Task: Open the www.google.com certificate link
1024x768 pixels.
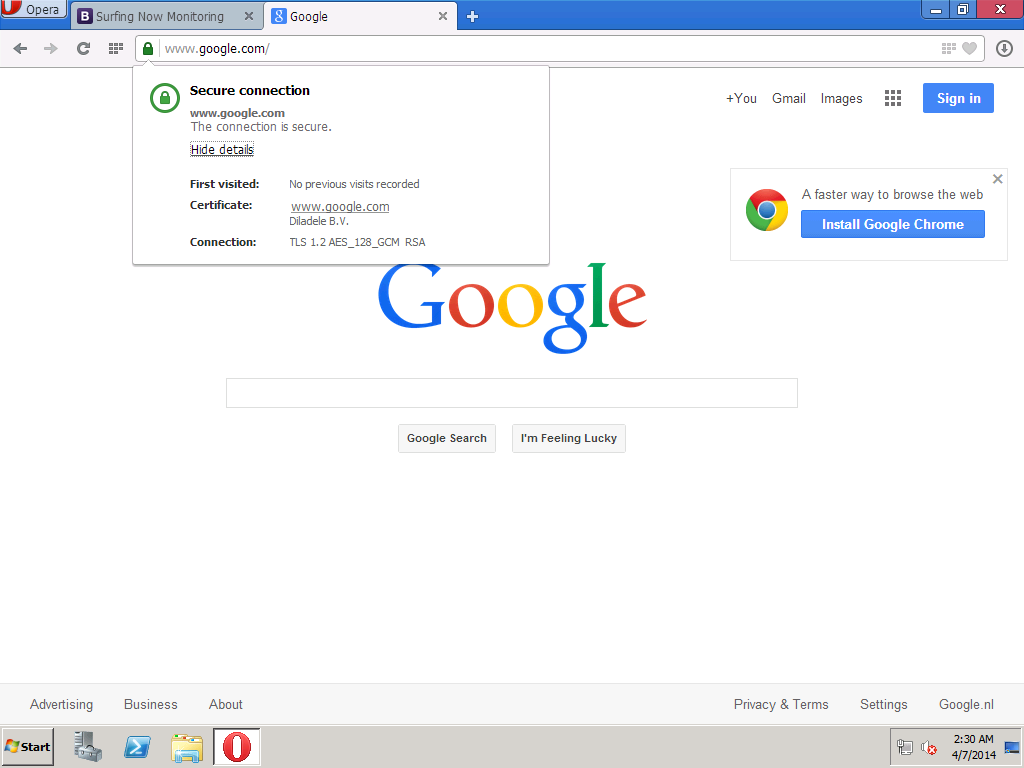Action: coord(340,206)
